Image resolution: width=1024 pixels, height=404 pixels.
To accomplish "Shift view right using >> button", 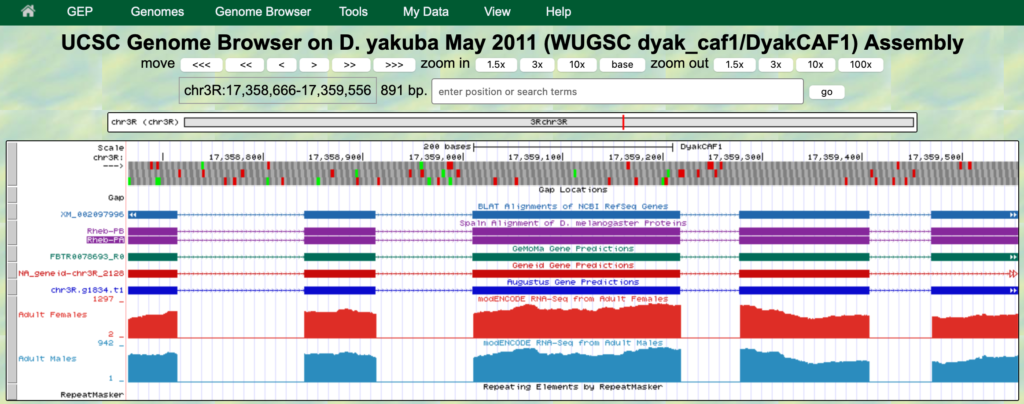I will coord(350,65).
